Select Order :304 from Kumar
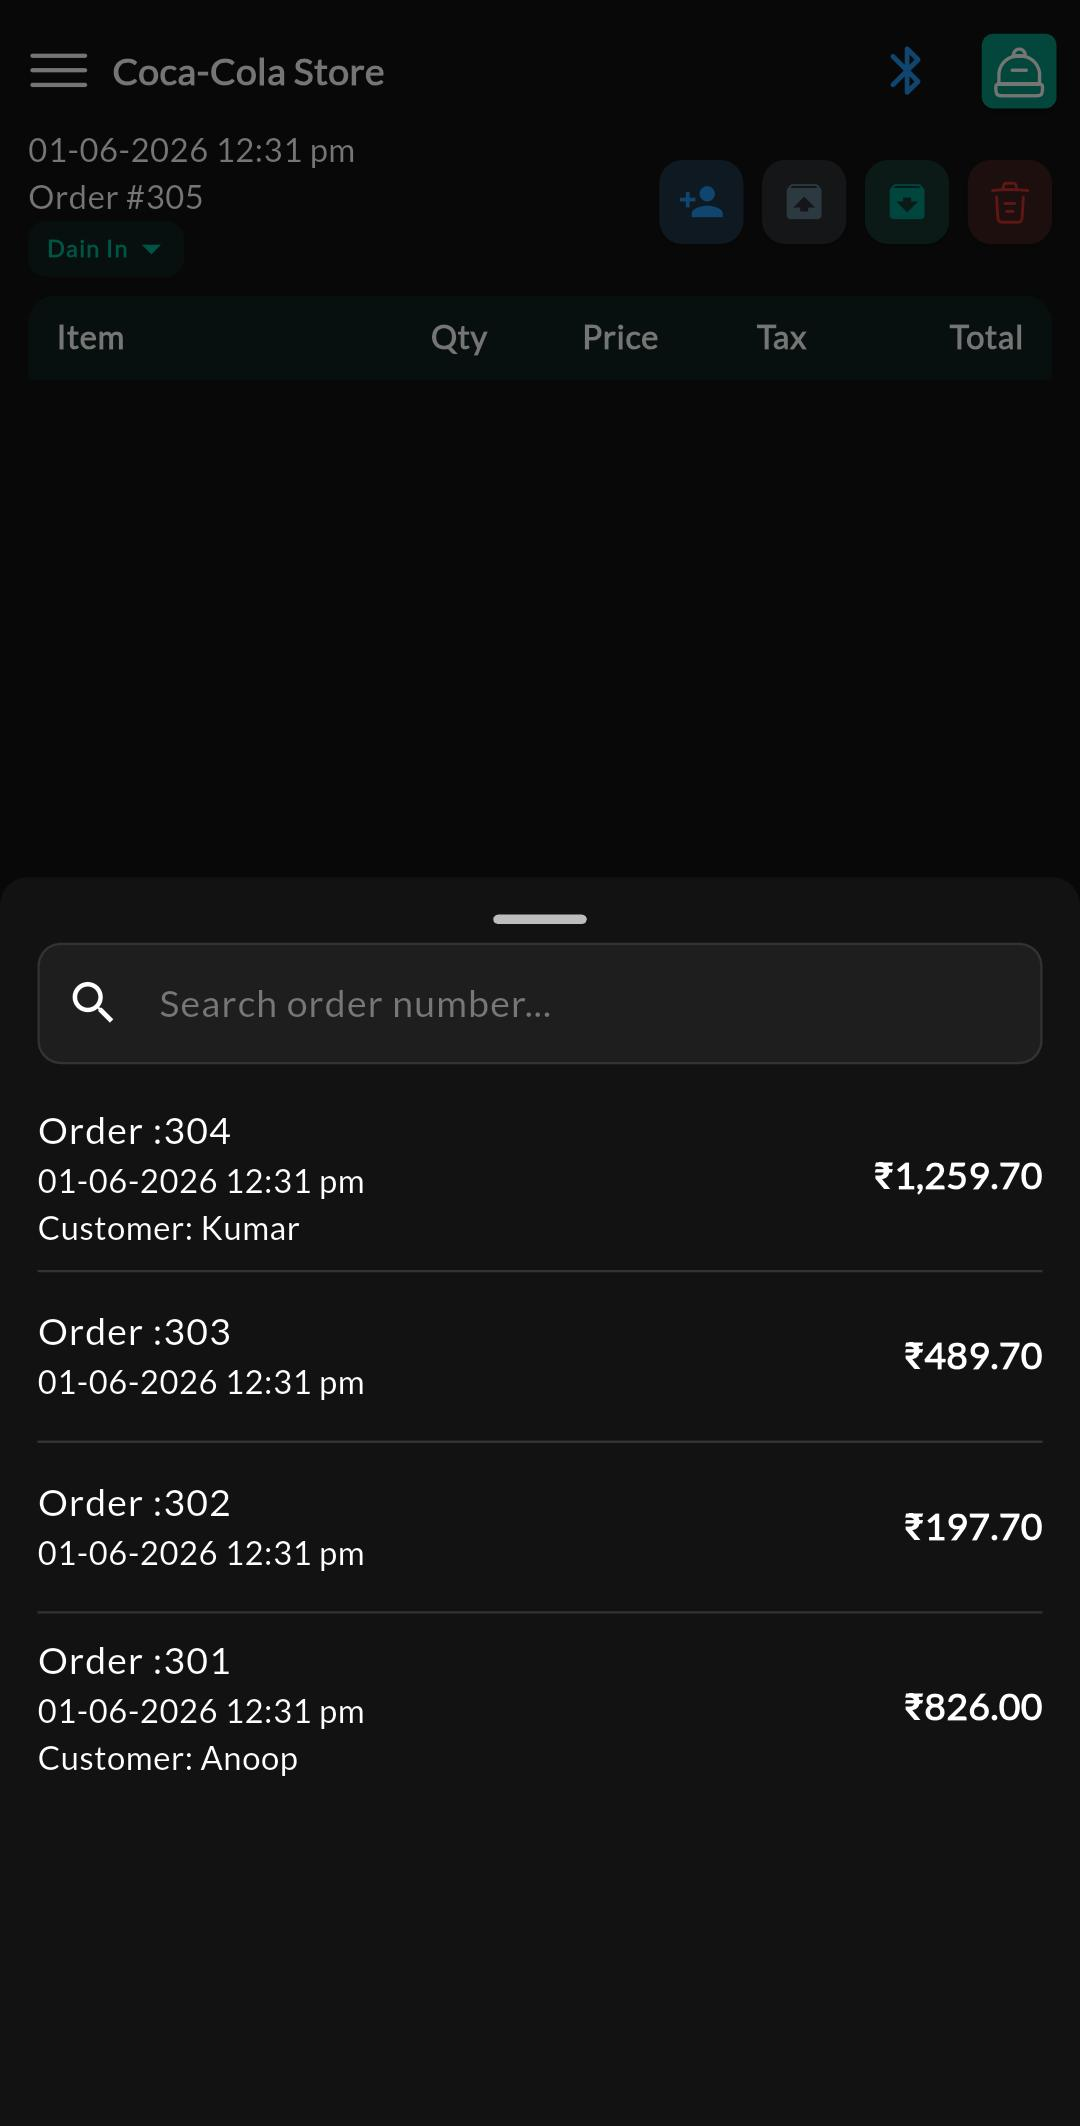The image size is (1080, 2126). click(x=540, y=1179)
